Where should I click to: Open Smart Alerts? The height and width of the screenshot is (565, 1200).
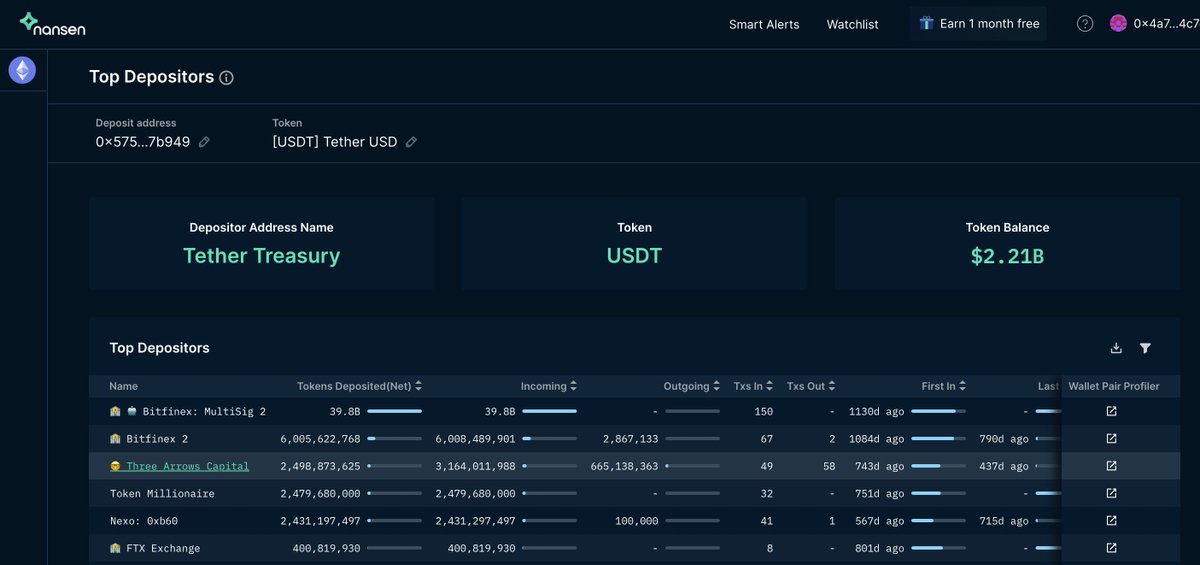(764, 24)
